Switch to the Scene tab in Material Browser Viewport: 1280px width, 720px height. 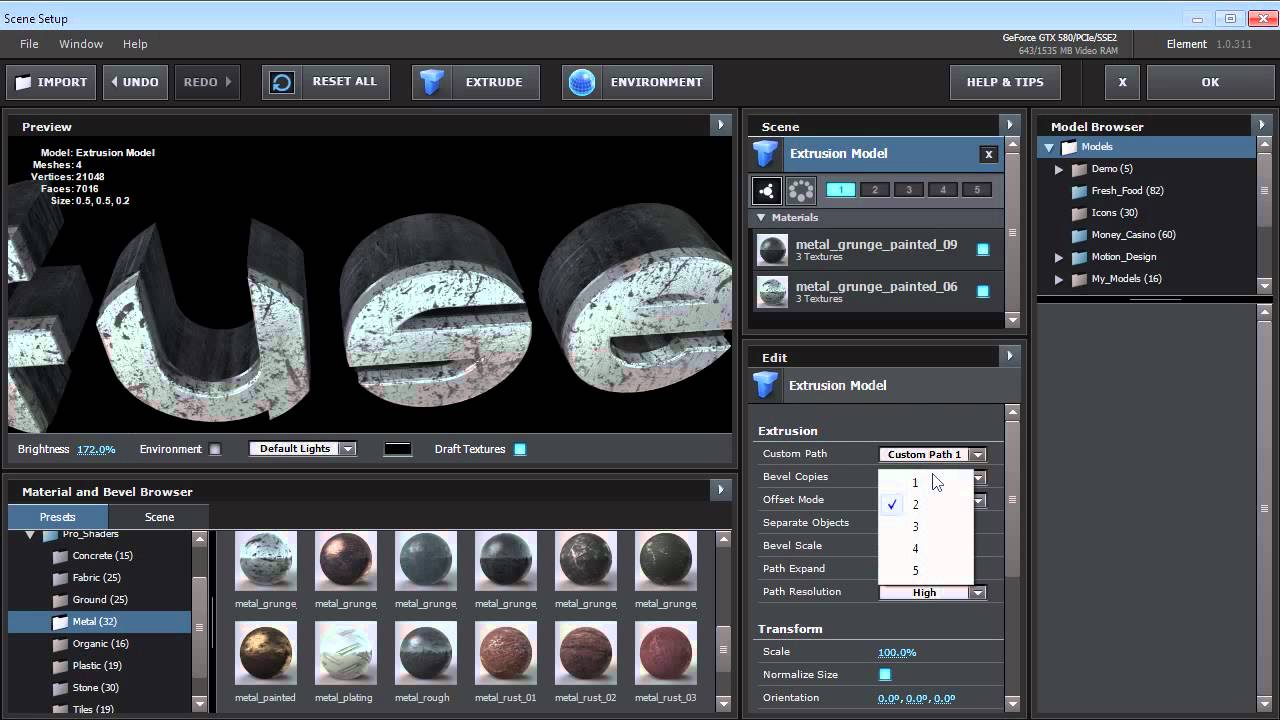click(x=159, y=517)
